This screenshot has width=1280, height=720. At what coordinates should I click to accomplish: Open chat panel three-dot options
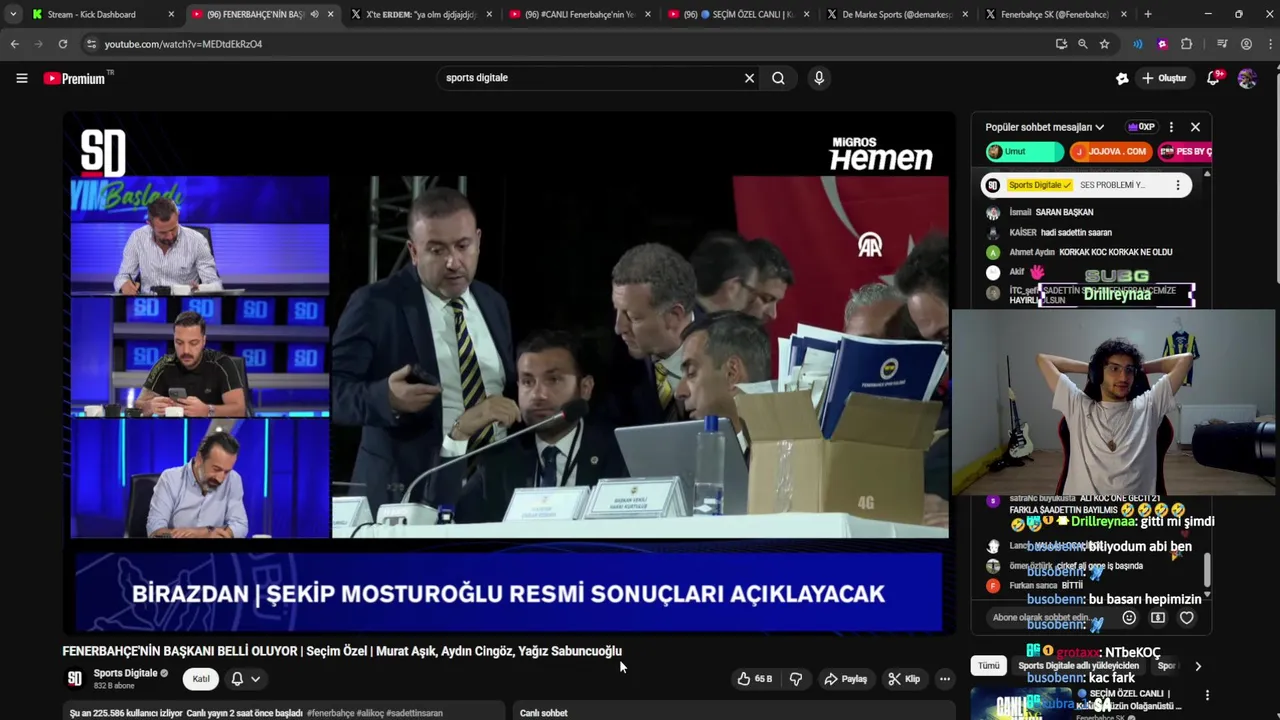click(x=1171, y=127)
